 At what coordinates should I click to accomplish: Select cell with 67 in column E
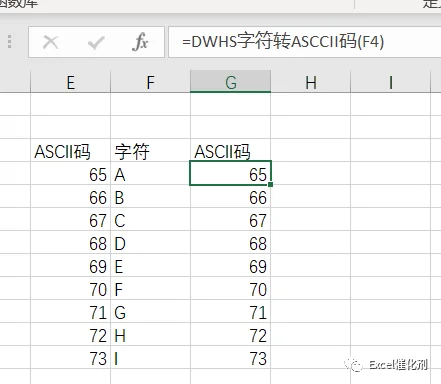[70, 219]
